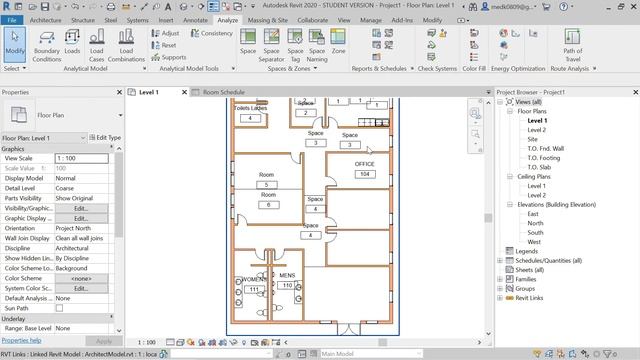Click the Apply button
The image size is (640, 360).
pos(104,341)
